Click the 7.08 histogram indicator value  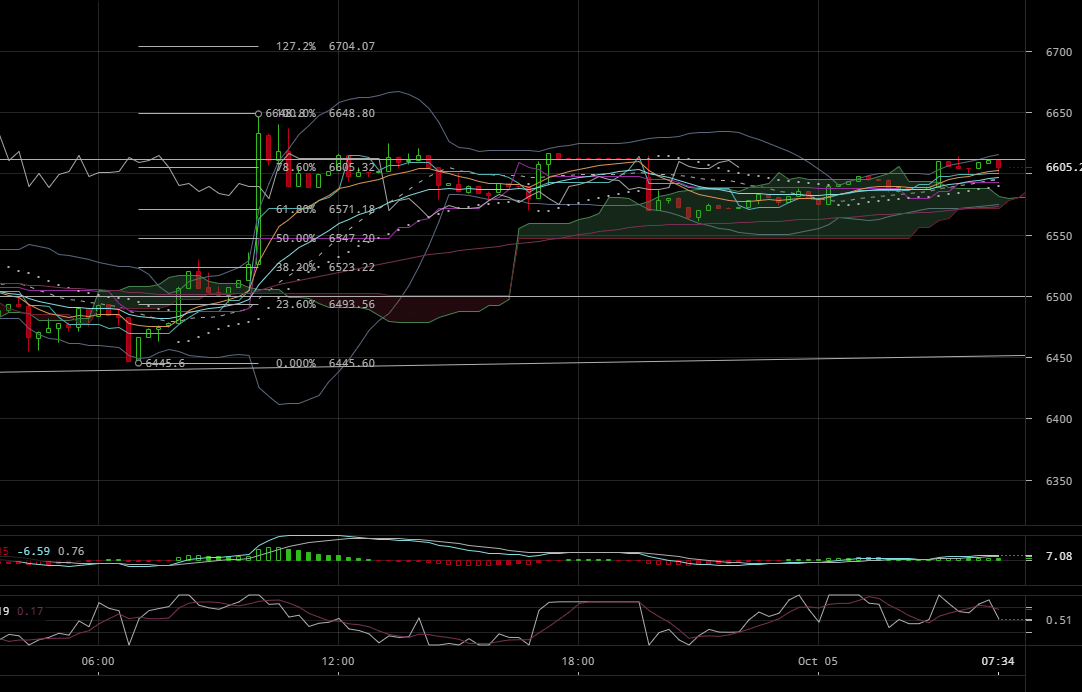[x=1058, y=556]
